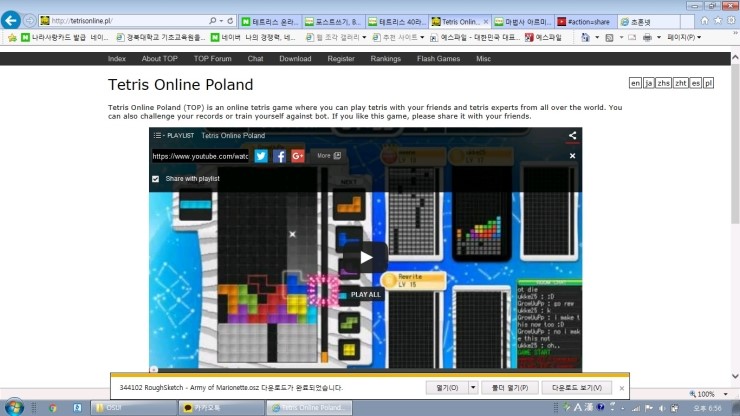The height and width of the screenshot is (416, 740).
Task: Click the refresh icon in address bar
Action: (x=230, y=21)
